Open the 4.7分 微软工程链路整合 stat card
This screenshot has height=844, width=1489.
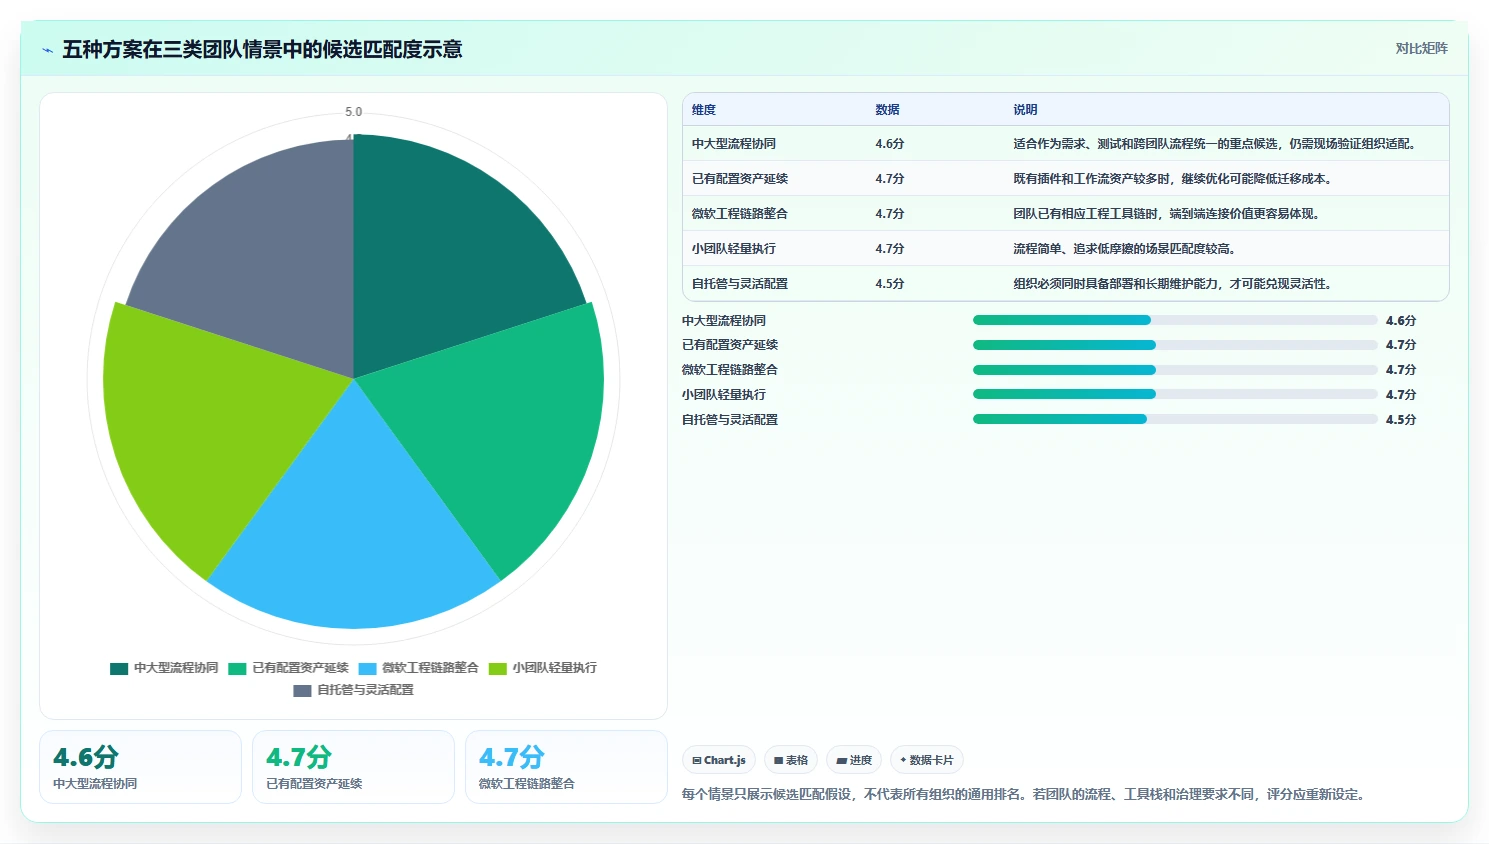(x=566, y=767)
